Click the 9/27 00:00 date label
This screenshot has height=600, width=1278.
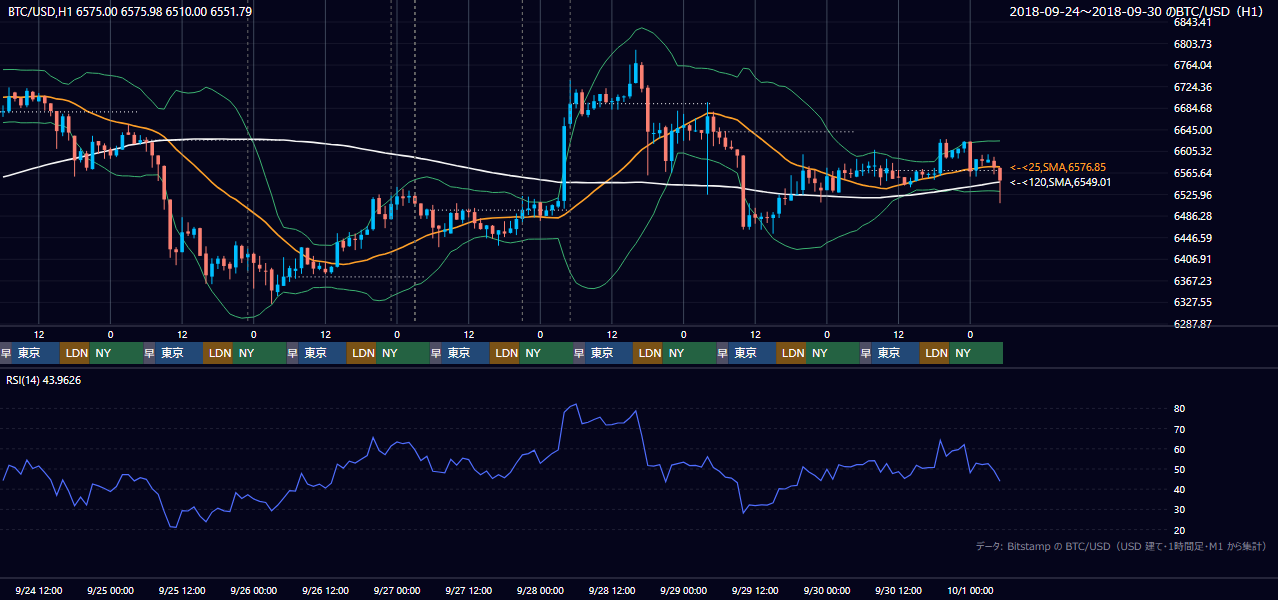click(397, 591)
